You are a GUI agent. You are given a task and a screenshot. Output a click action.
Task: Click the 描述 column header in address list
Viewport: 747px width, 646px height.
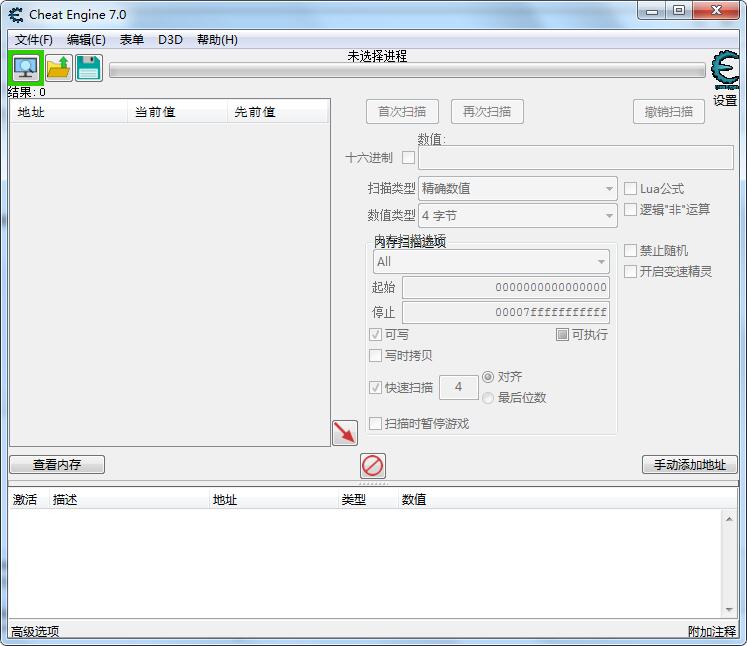tap(129, 499)
